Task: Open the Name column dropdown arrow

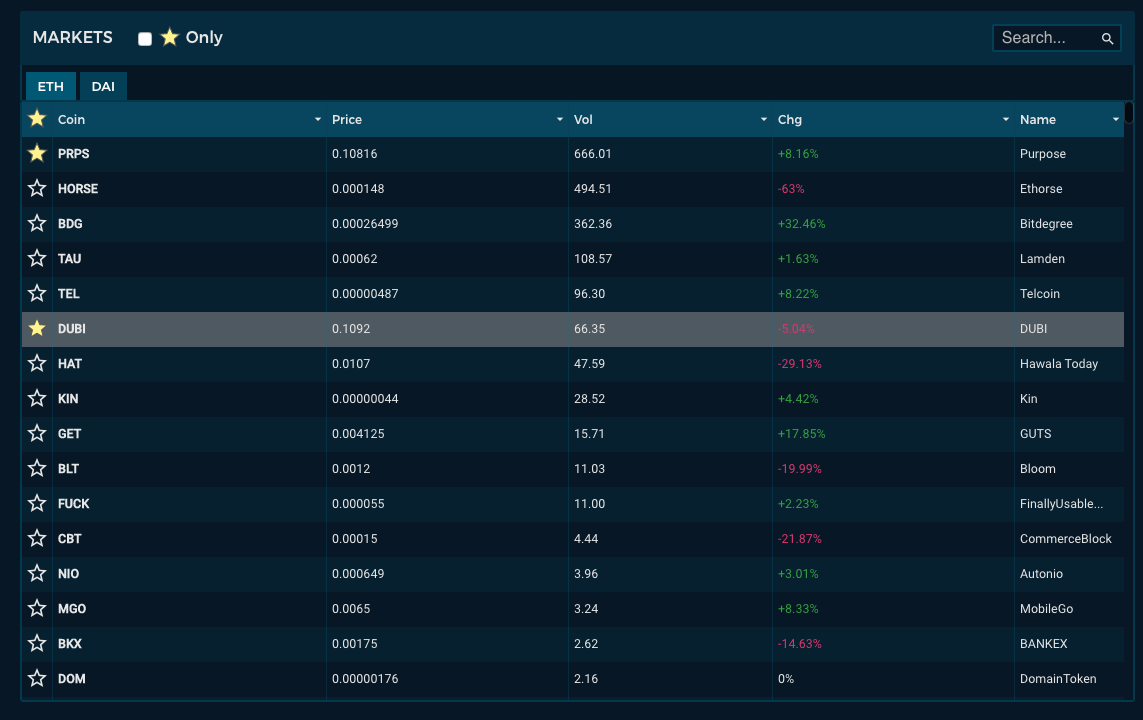Action: (x=1116, y=120)
